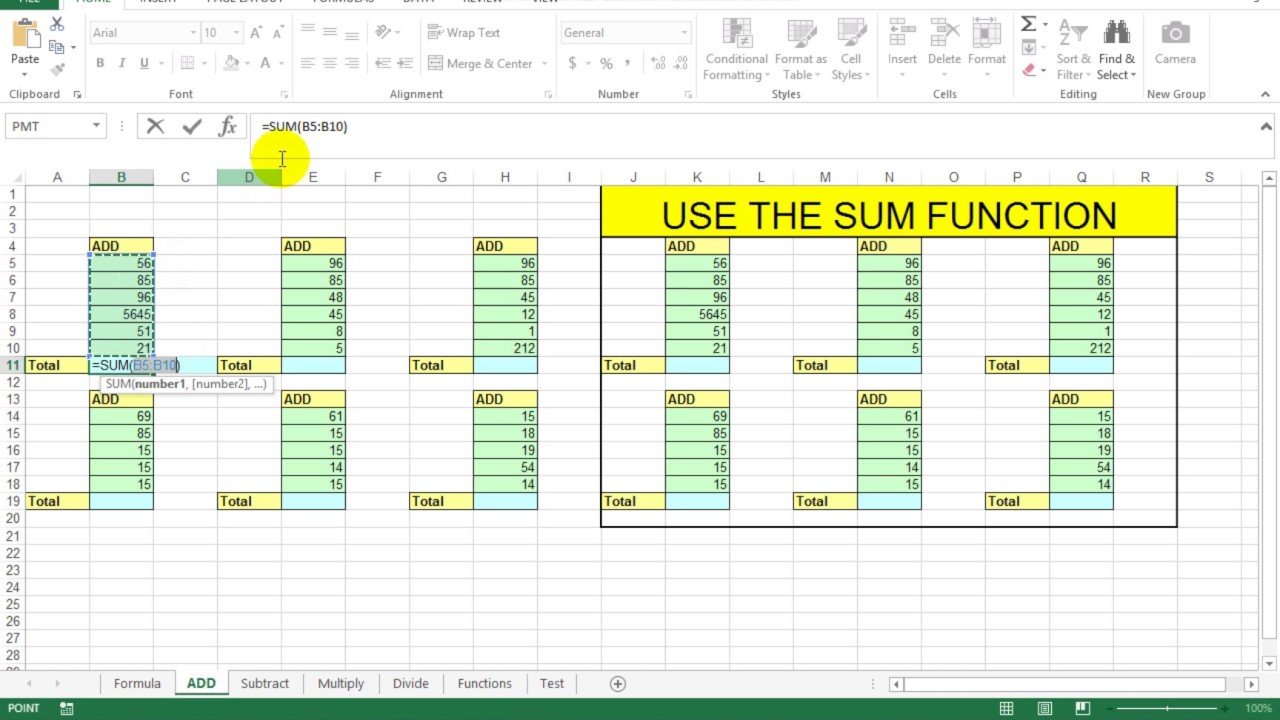Switch to Normal view in status bar
This screenshot has width=1280, height=720.
pos(1007,709)
